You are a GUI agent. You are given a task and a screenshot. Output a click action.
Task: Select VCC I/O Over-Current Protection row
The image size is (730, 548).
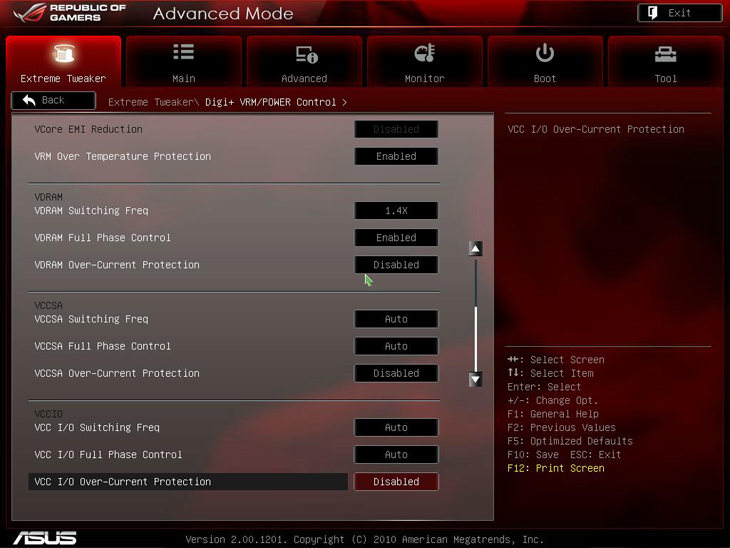click(x=189, y=482)
